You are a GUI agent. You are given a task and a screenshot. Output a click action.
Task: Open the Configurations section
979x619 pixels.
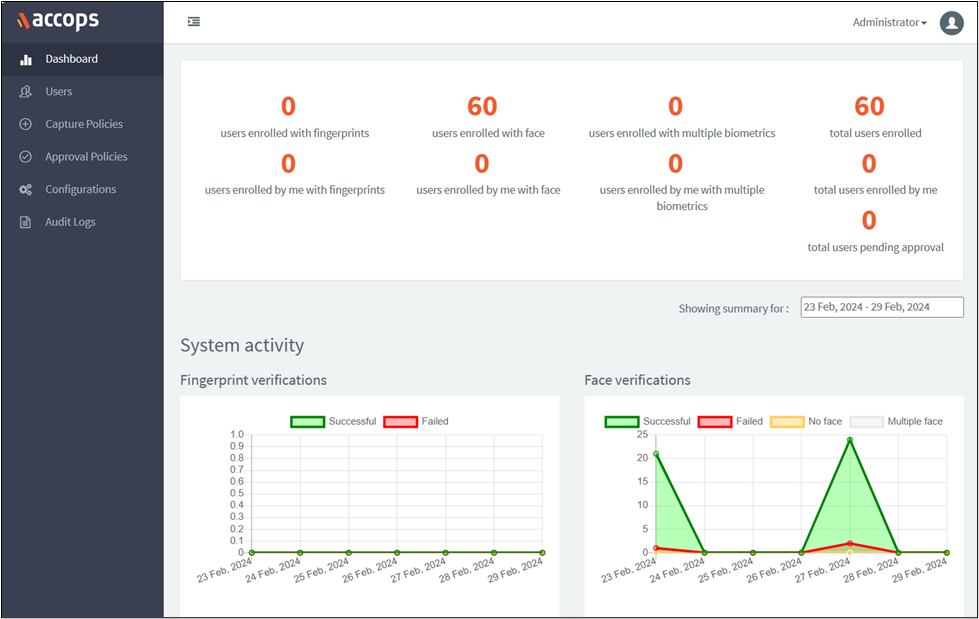click(x=80, y=190)
